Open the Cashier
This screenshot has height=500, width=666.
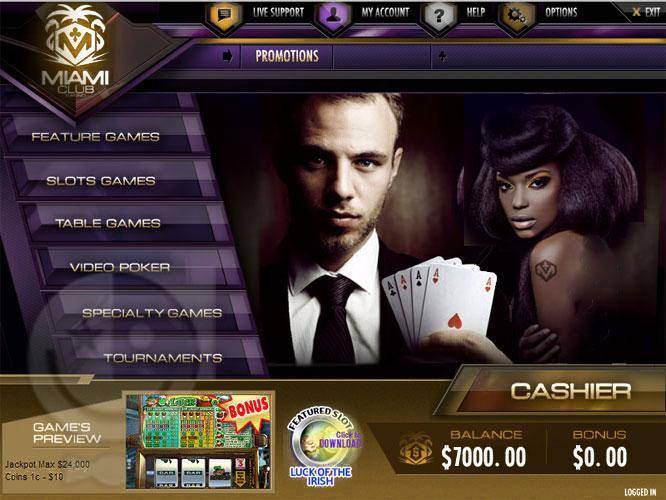[x=571, y=391]
